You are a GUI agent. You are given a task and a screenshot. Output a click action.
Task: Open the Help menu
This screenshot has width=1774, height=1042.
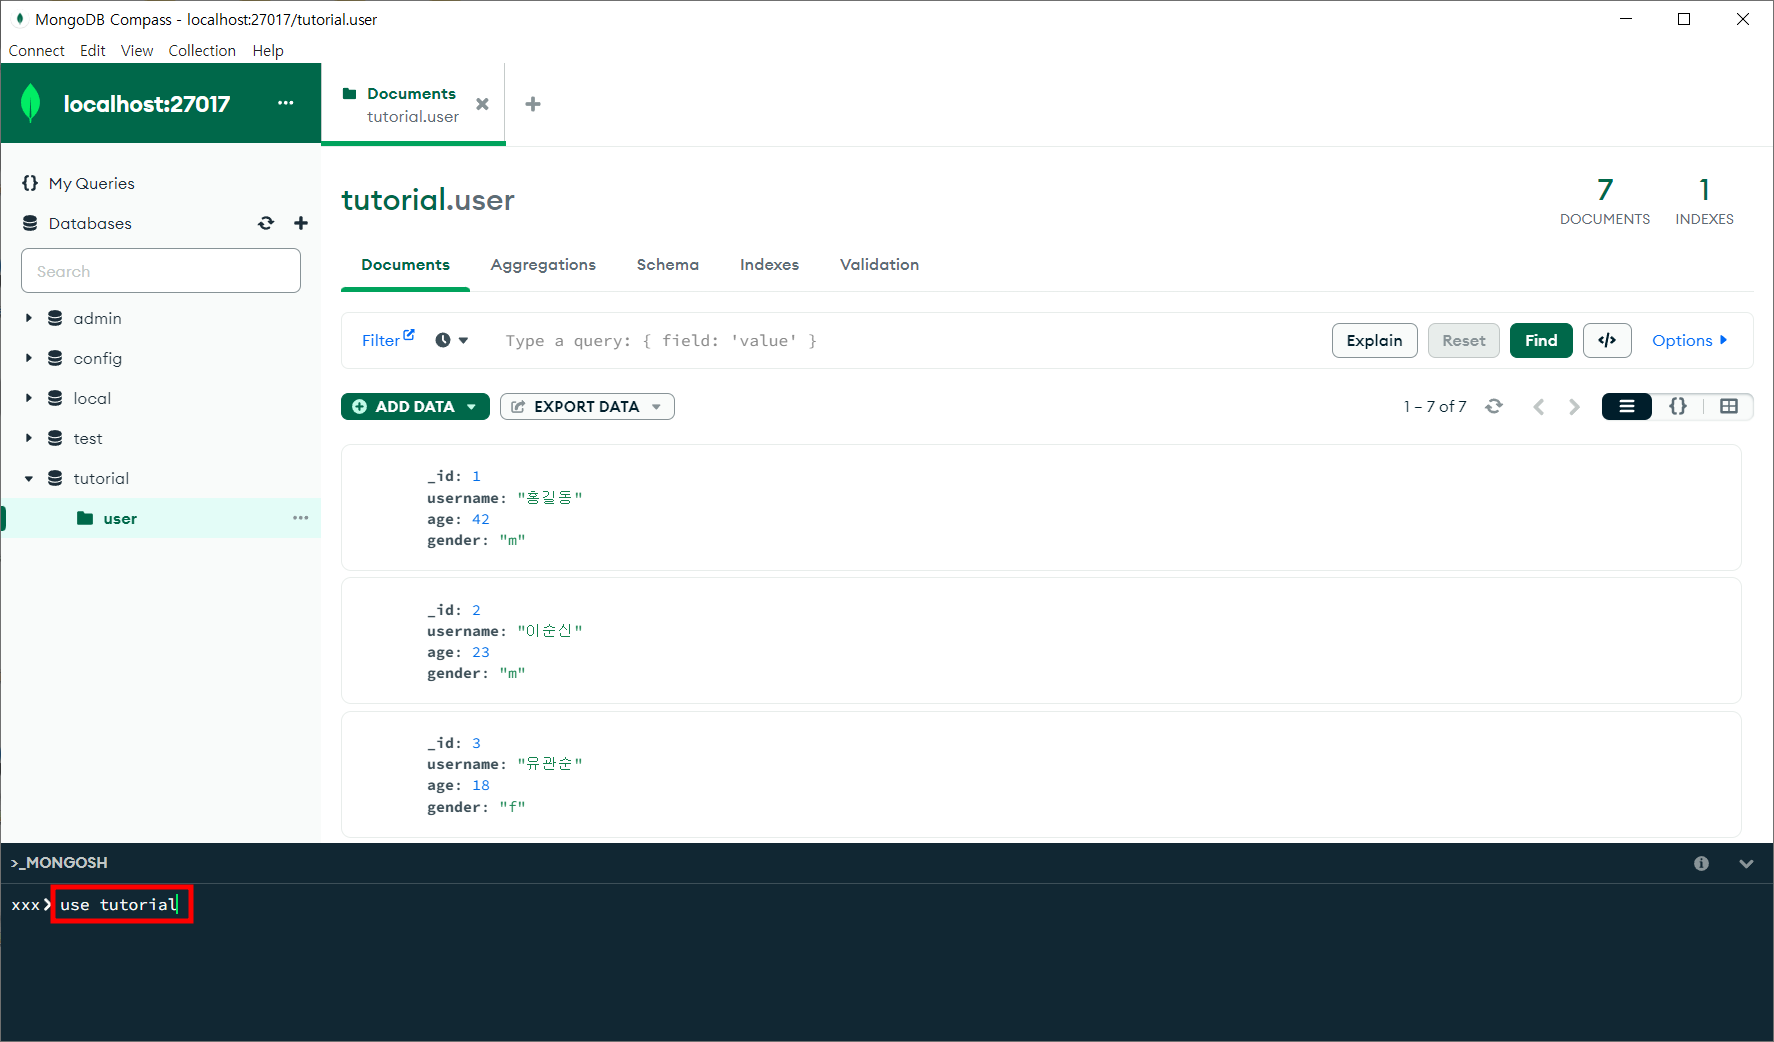(268, 50)
